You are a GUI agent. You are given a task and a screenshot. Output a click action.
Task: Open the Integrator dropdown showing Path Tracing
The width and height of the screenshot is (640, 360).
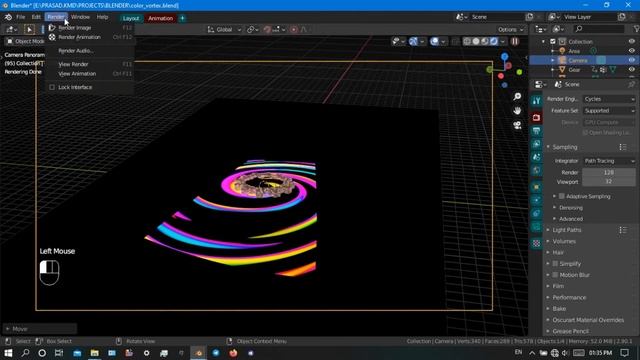tap(609, 161)
